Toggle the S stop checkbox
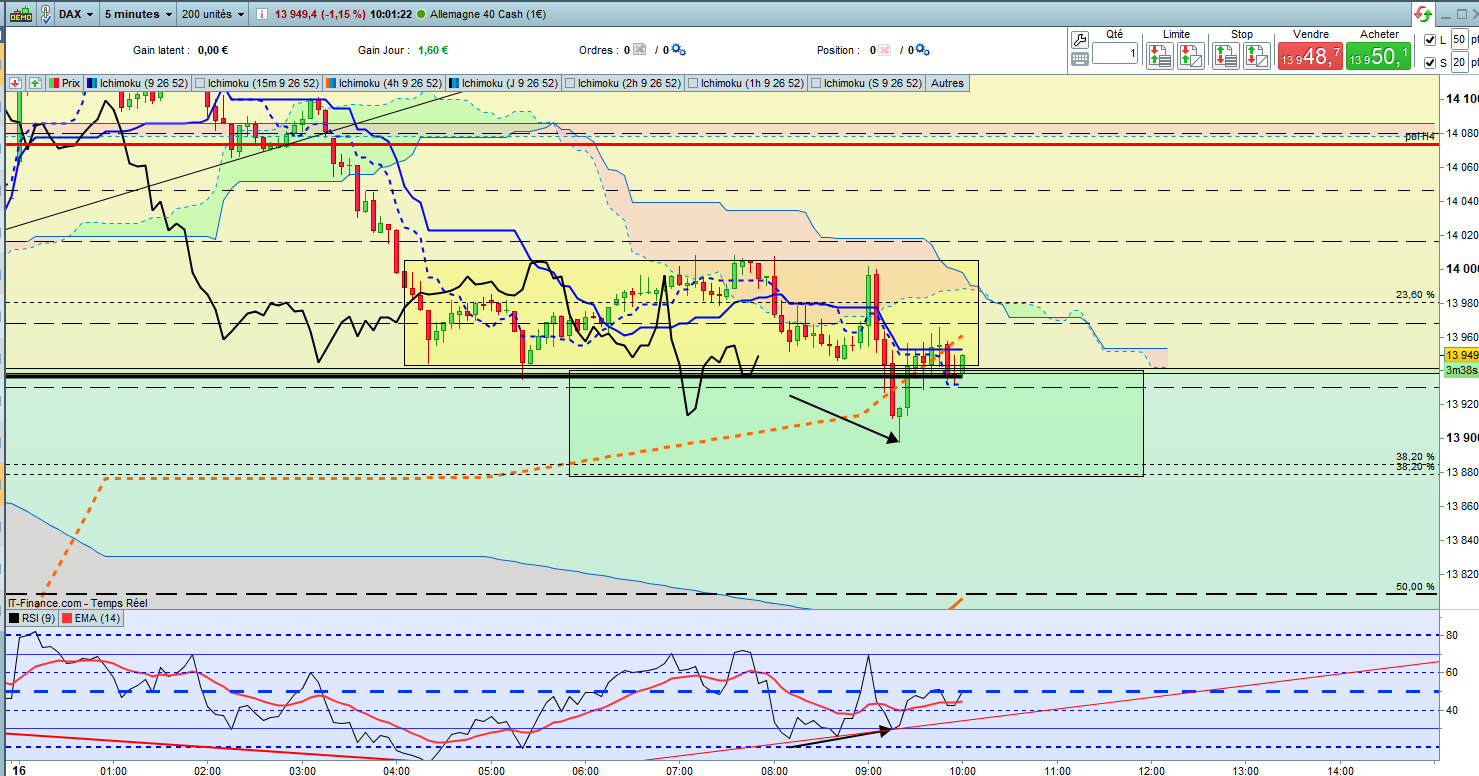This screenshot has width=1479, height=776. point(1429,63)
